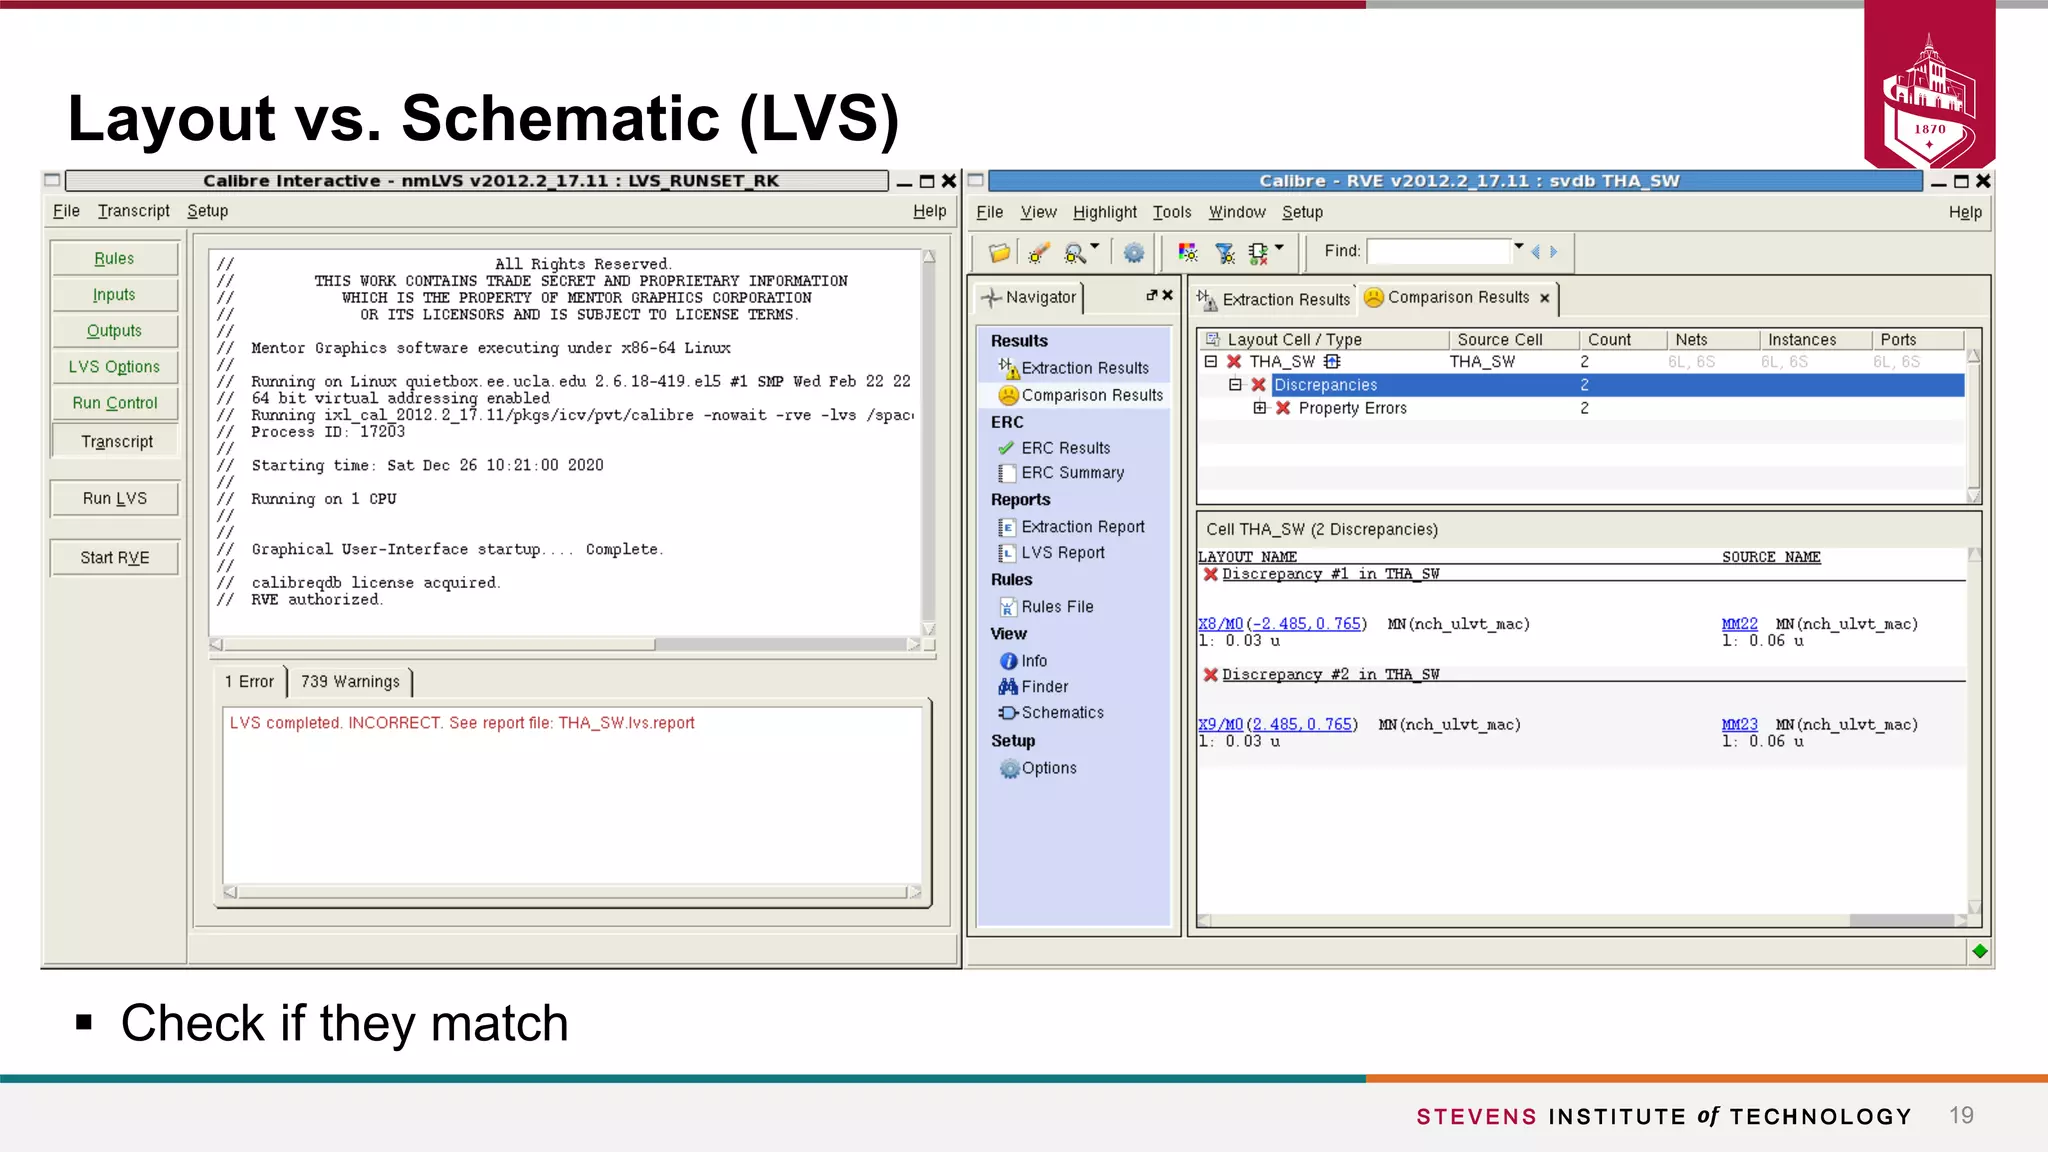This screenshot has width=2048, height=1152.
Task: Click the Info icon under View
Action: point(1008,661)
